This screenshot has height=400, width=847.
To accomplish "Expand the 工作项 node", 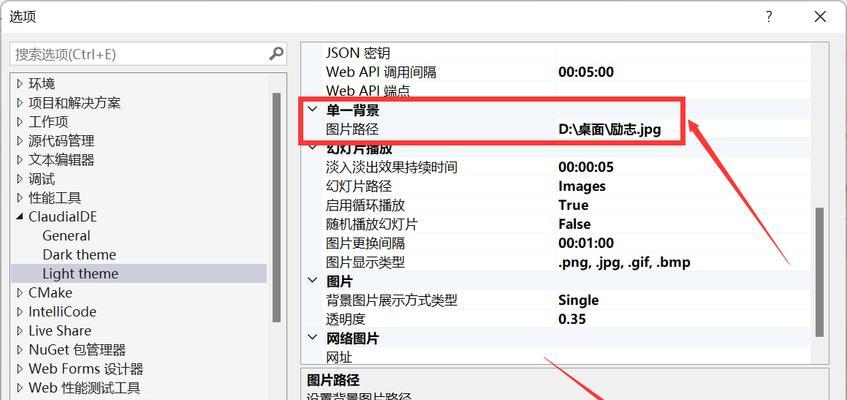I will pos(19,122).
